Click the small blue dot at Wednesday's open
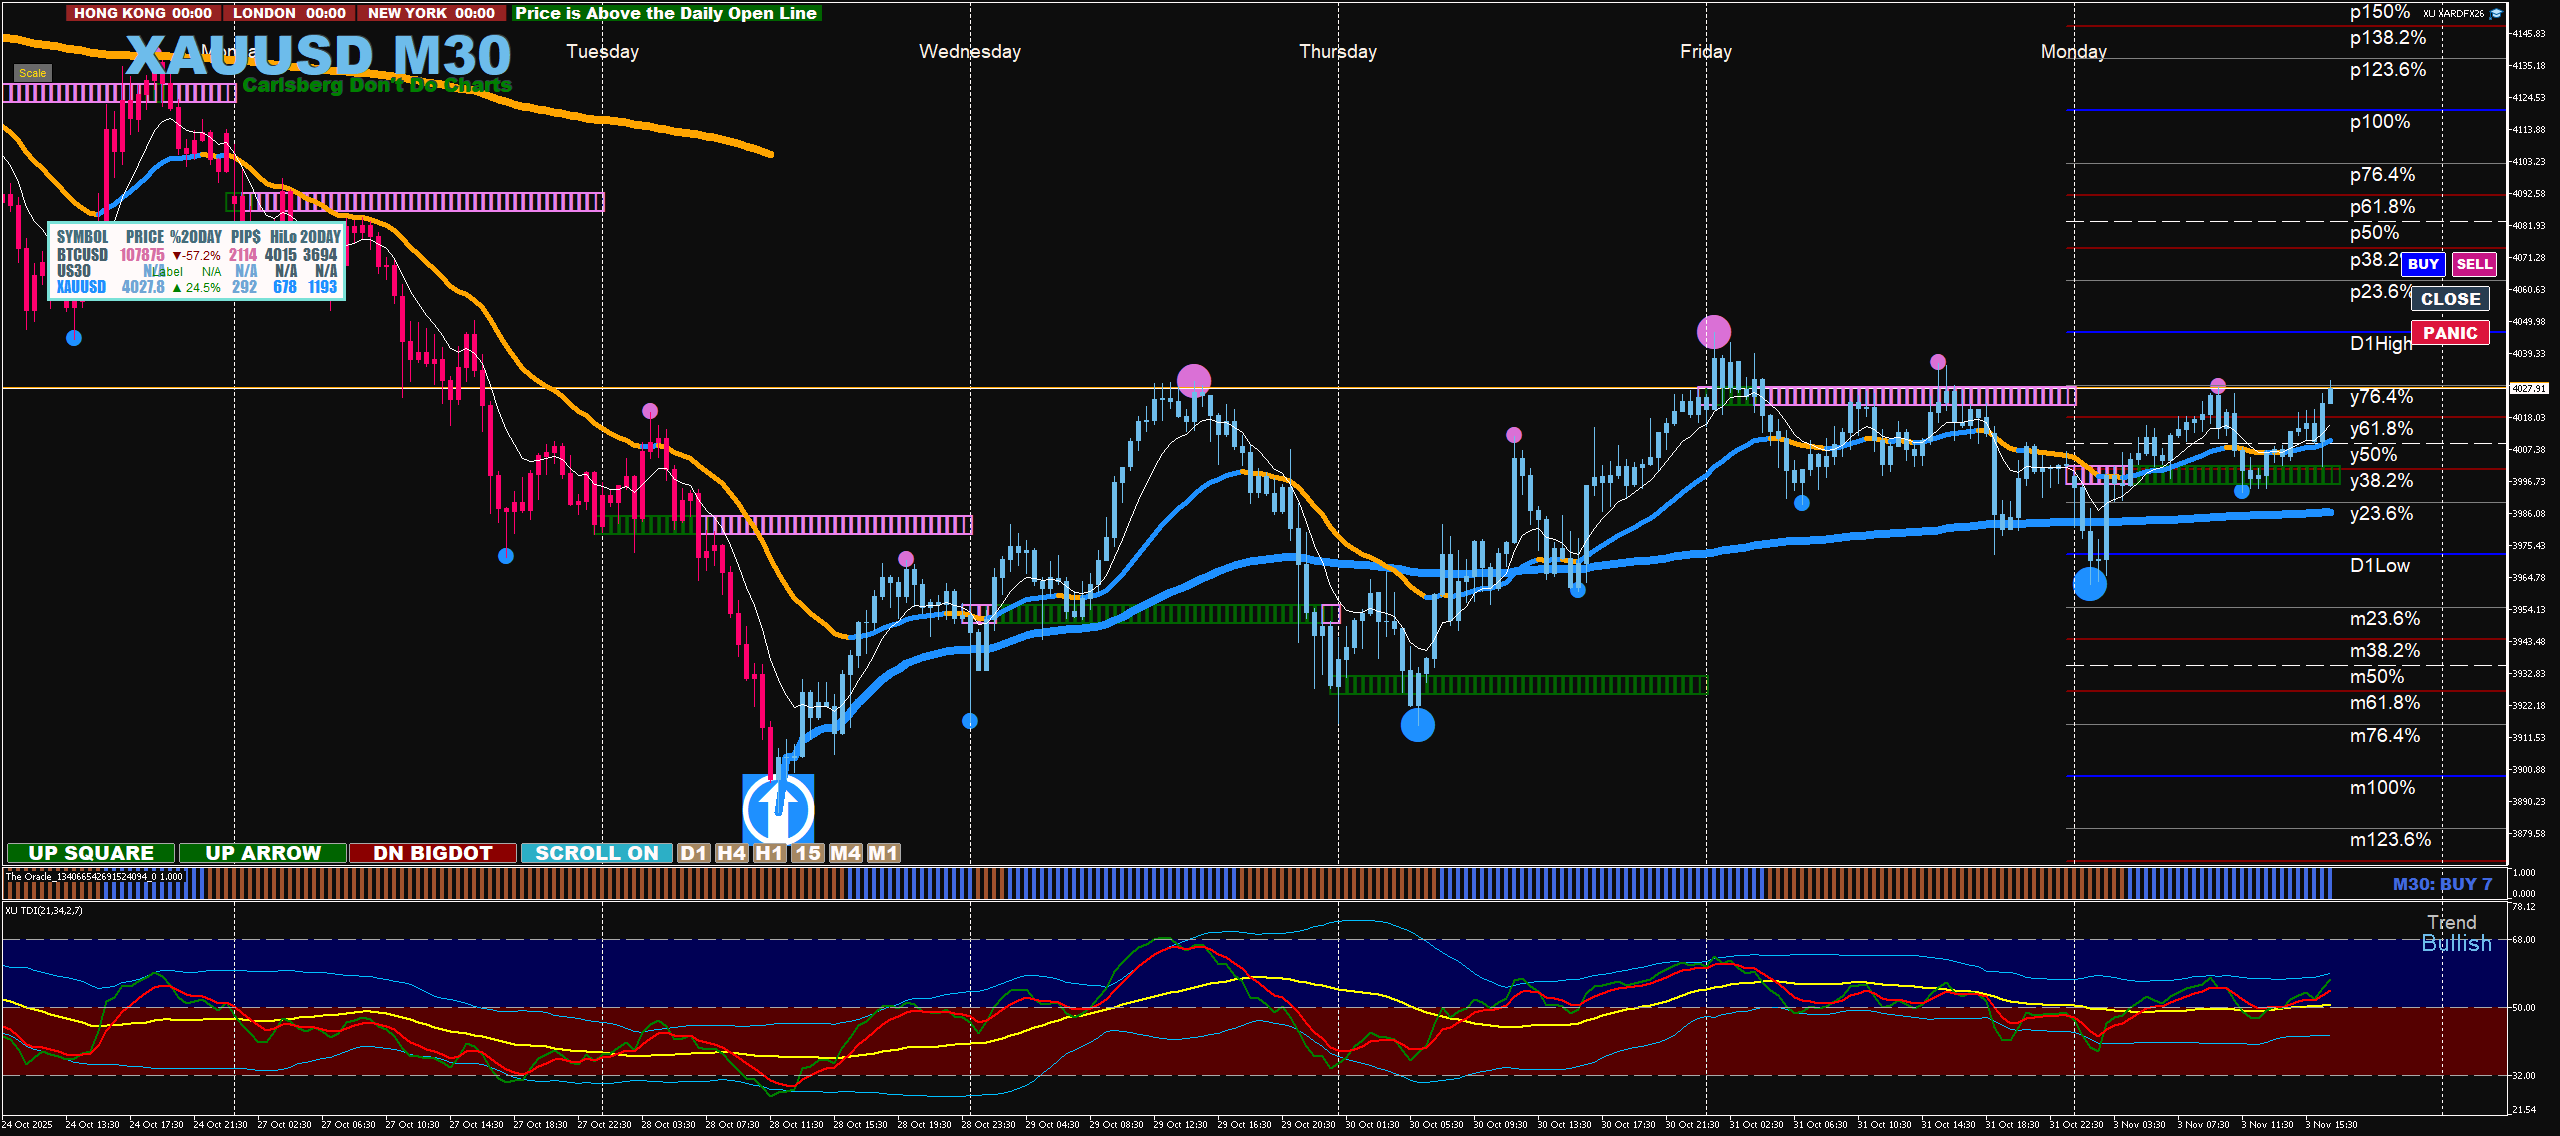 pos(969,721)
